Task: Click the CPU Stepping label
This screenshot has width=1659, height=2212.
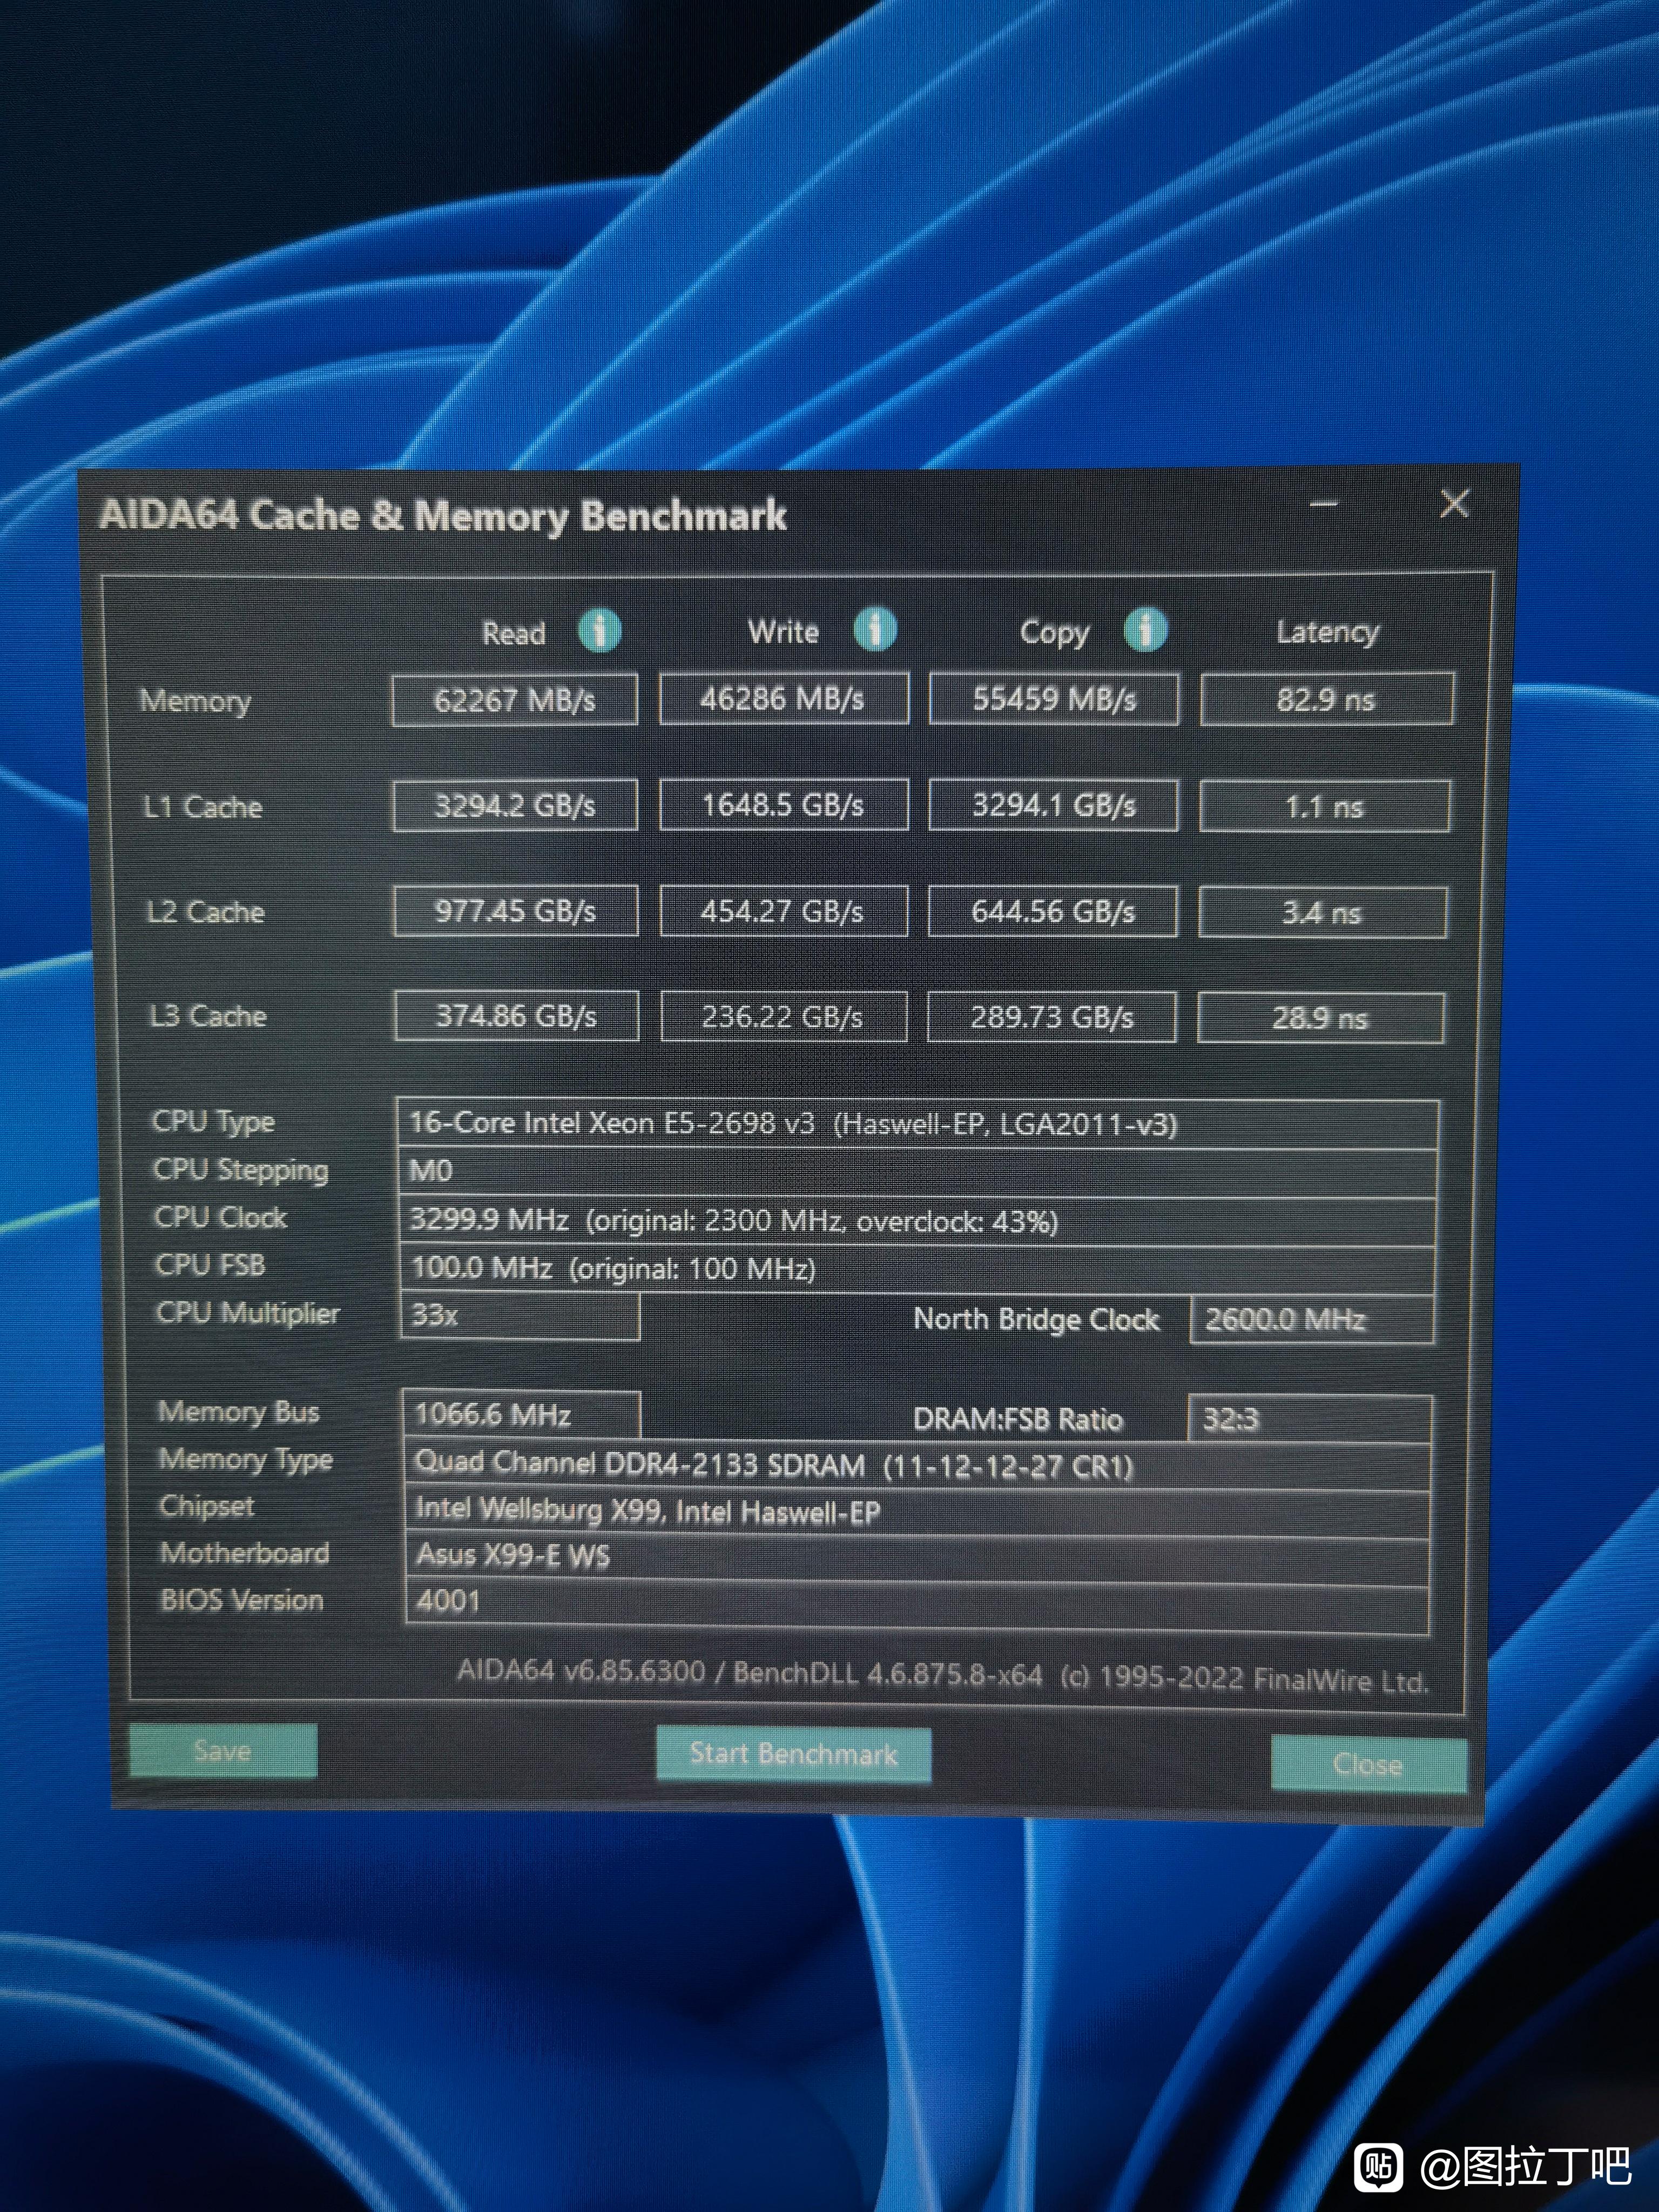Action: click(x=240, y=1170)
